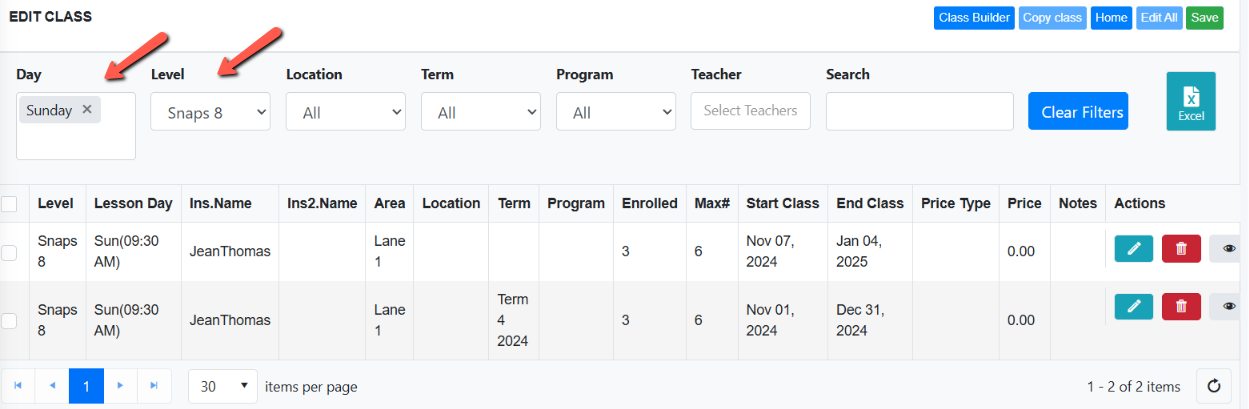The width and height of the screenshot is (1249, 409).
Task: Click into the Search text field
Action: 920,111
